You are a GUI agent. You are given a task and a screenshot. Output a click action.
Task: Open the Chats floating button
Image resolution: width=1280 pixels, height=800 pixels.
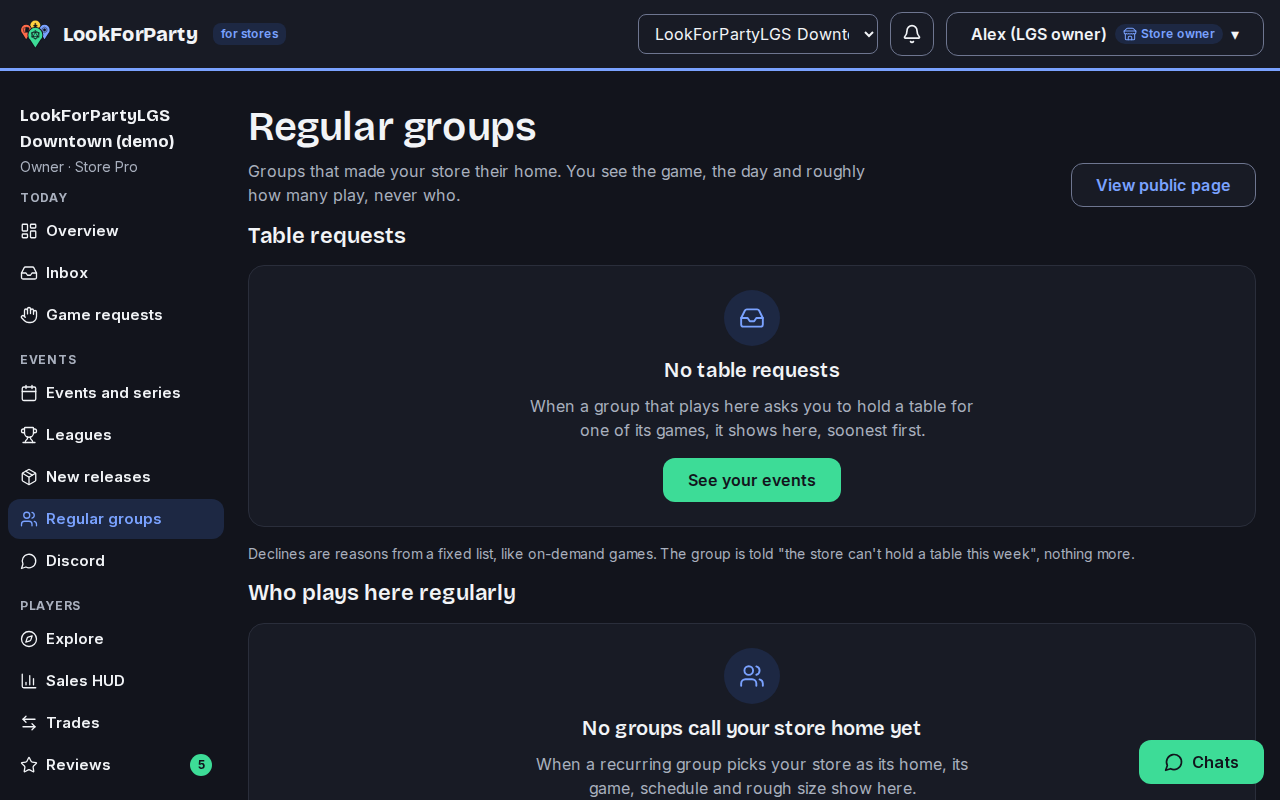point(1201,762)
